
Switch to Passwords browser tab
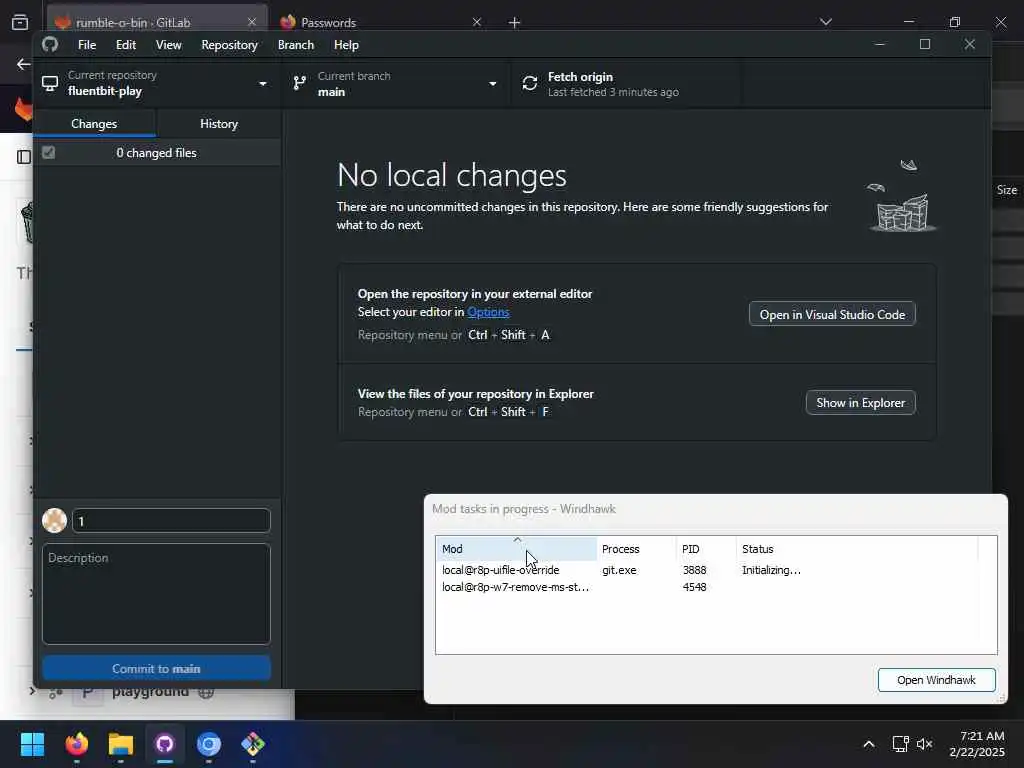381,22
